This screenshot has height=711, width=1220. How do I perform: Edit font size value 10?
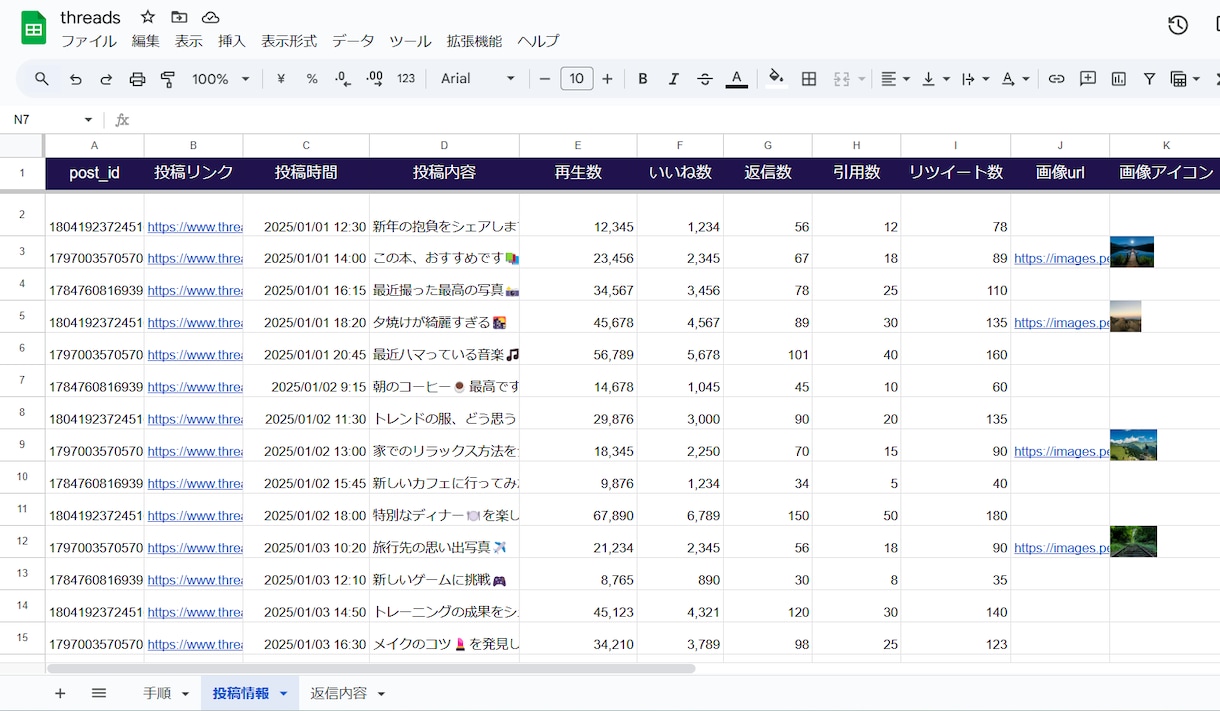tap(577, 79)
